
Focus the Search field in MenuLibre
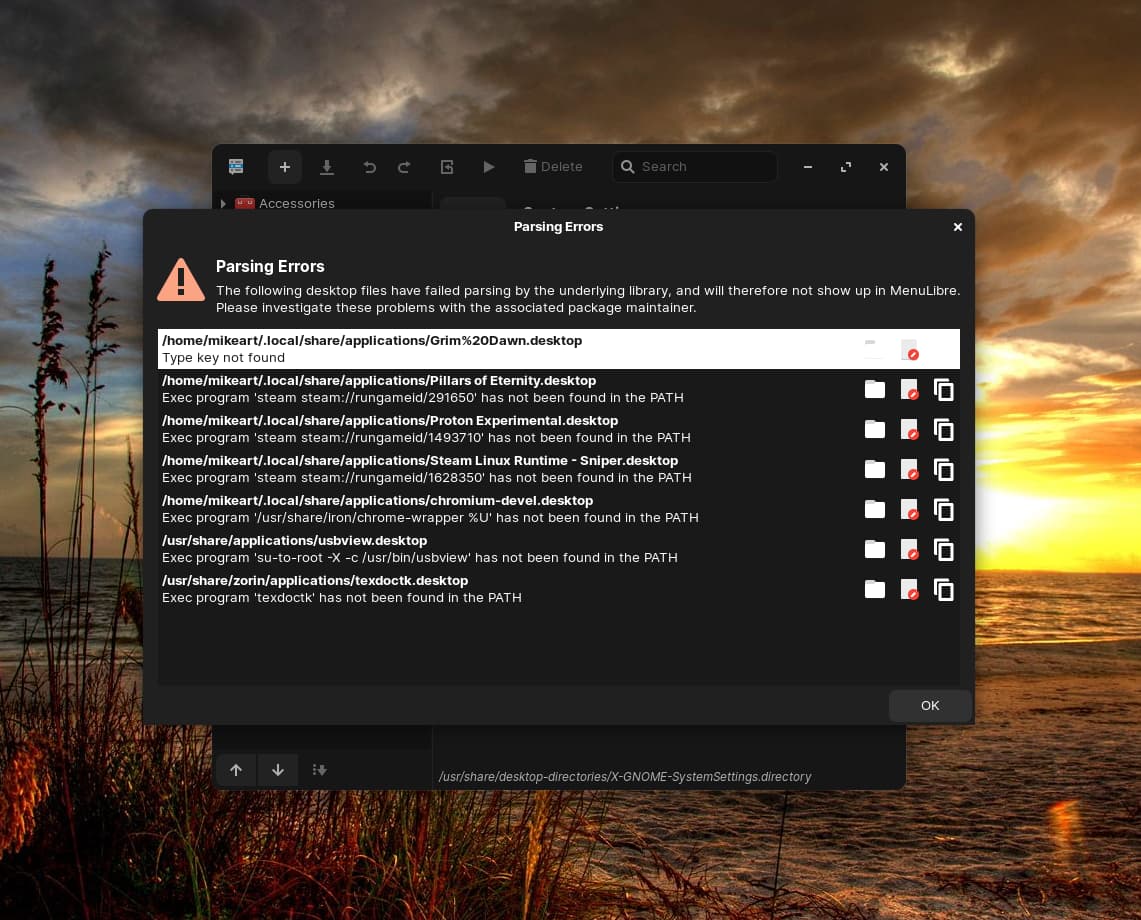tap(694, 167)
